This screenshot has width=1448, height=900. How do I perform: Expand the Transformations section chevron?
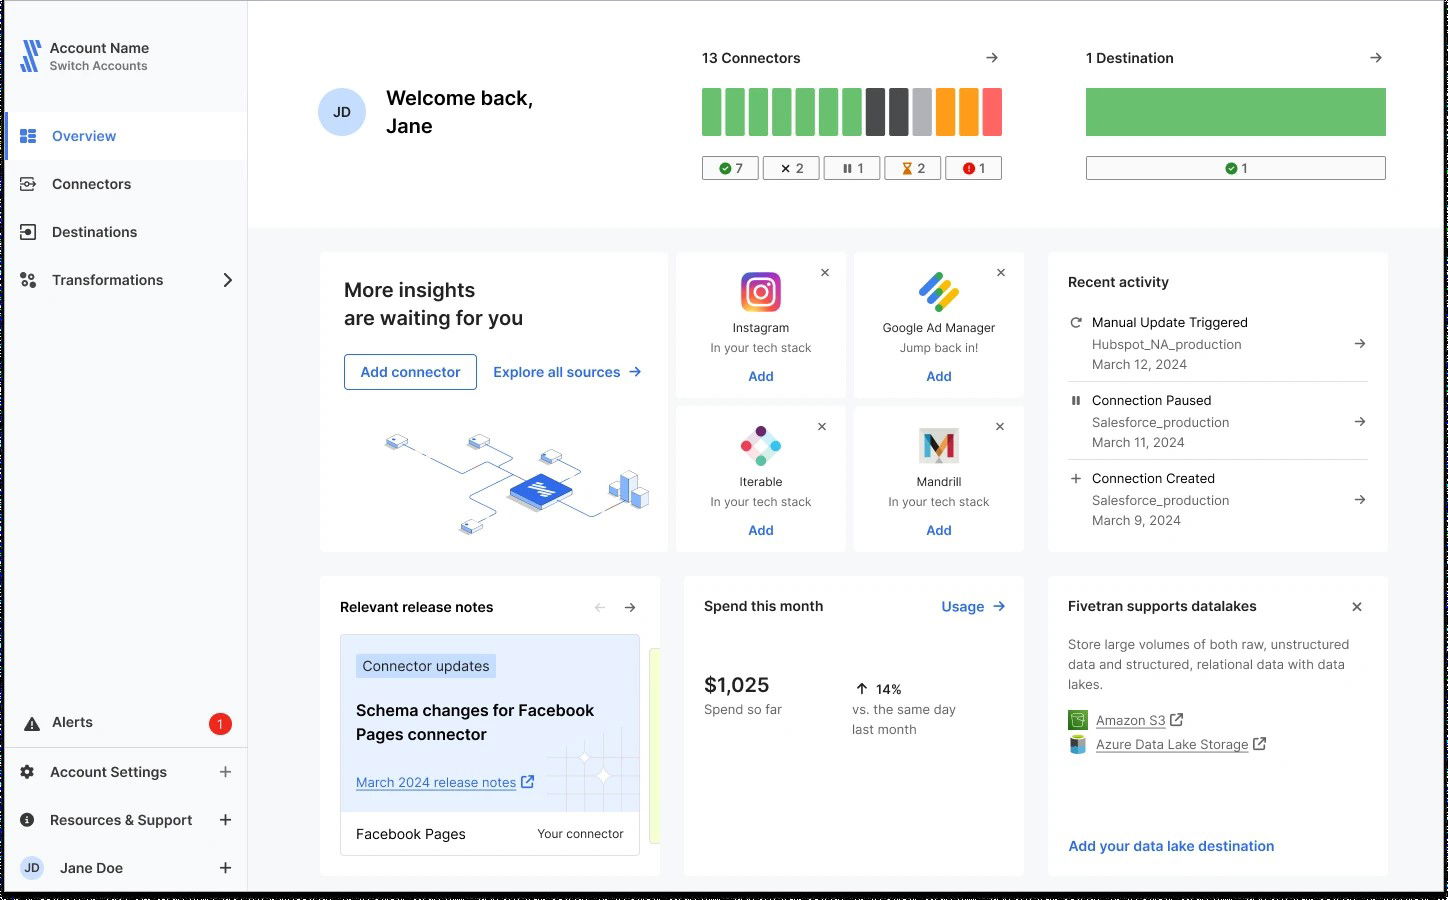228,280
